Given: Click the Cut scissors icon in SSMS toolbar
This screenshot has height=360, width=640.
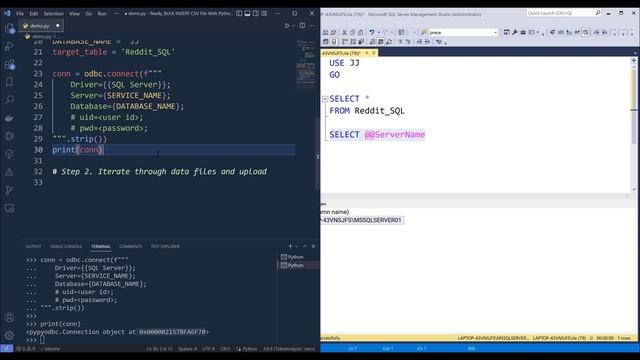Looking at the screenshot, I should click(344, 32).
